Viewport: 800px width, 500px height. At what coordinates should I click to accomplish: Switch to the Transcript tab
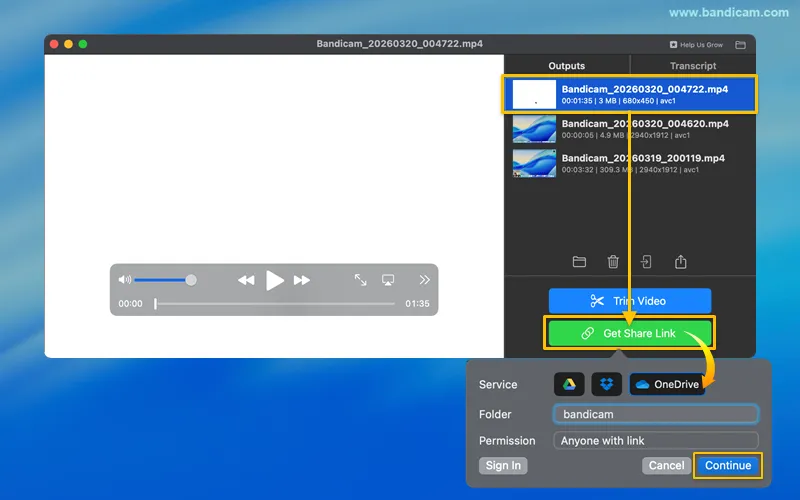[693, 65]
